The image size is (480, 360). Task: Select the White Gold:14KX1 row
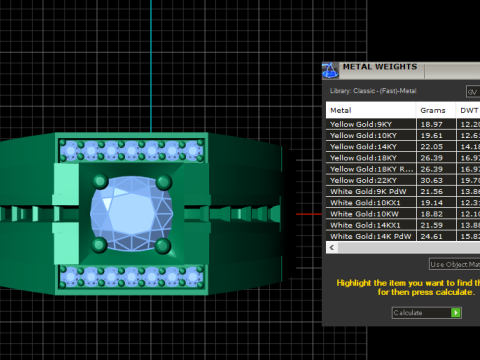click(x=403, y=225)
